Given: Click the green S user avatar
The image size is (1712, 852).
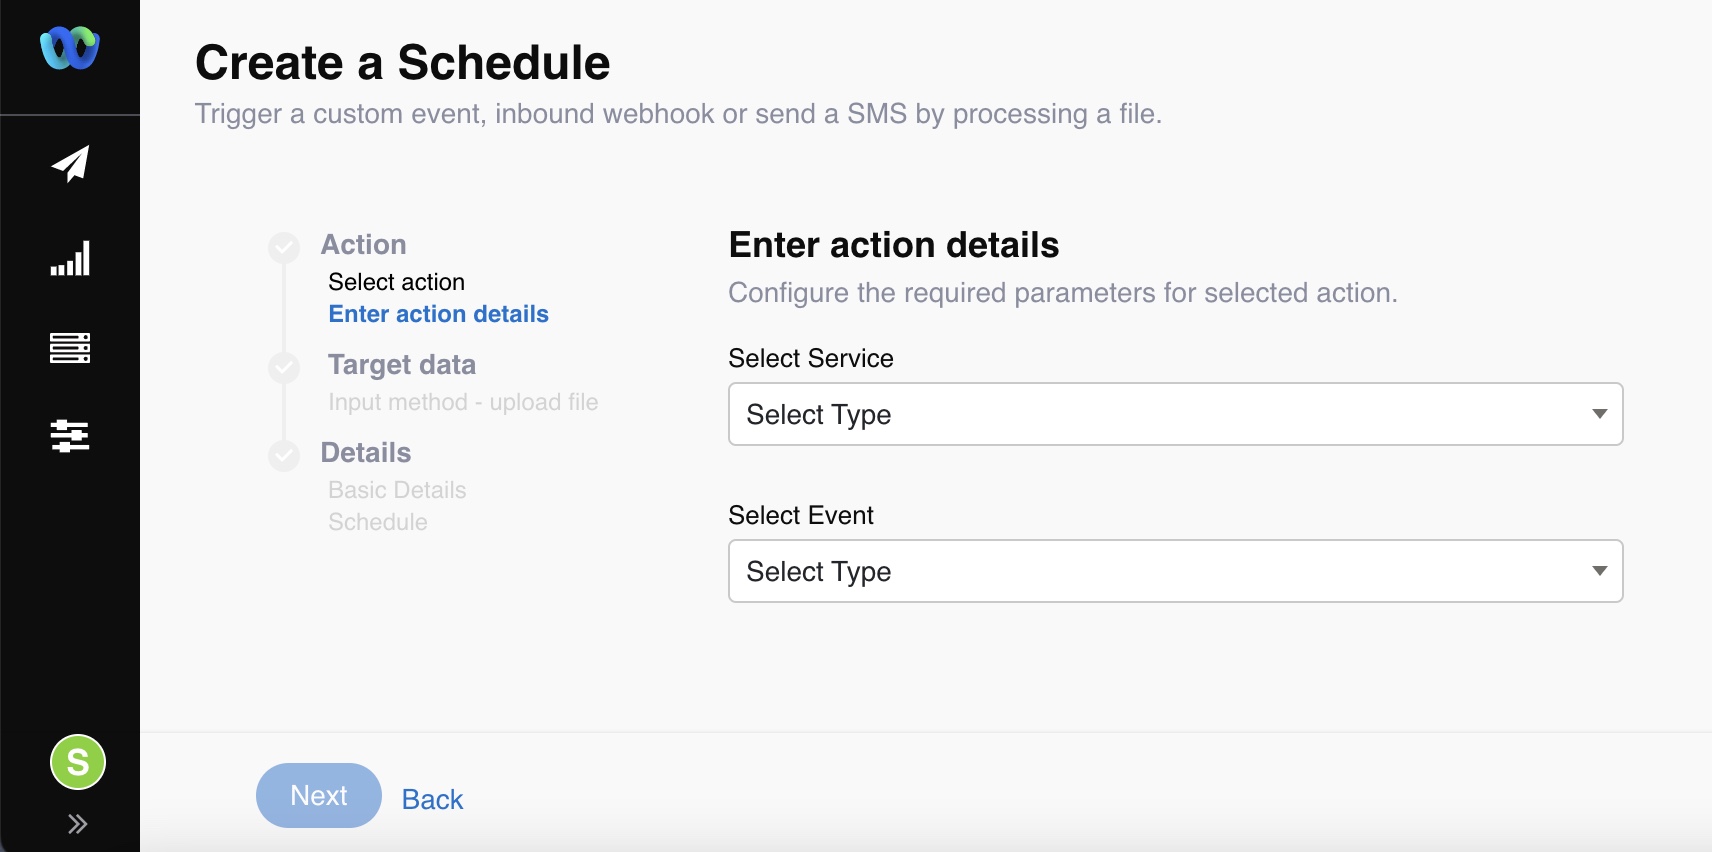Looking at the screenshot, I should [x=78, y=762].
